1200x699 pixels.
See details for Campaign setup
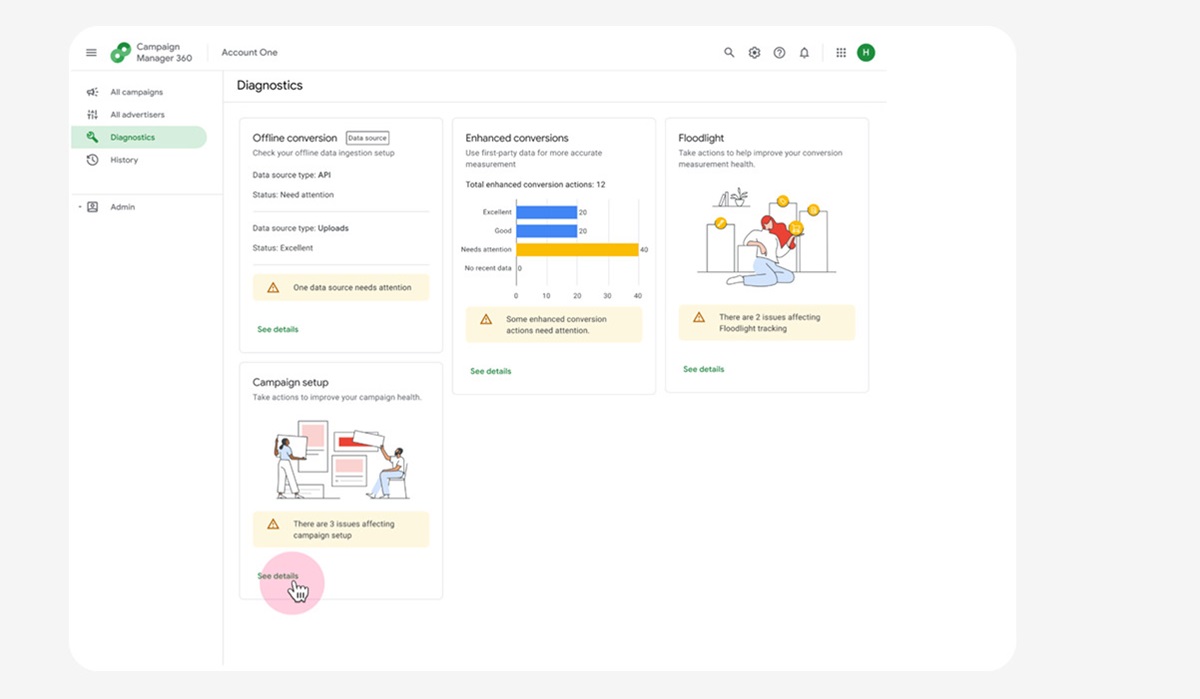(x=277, y=576)
